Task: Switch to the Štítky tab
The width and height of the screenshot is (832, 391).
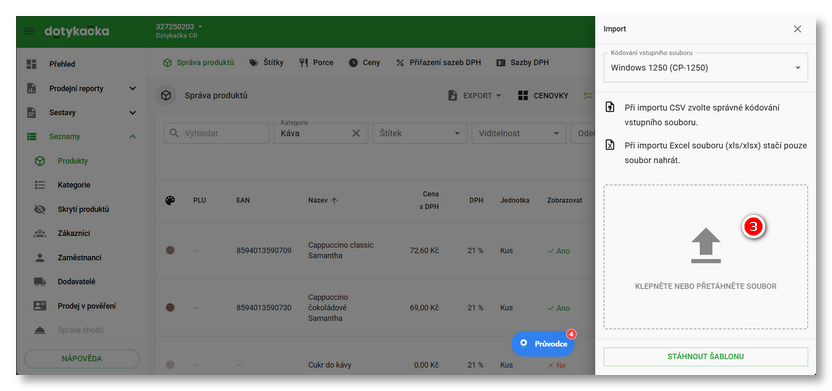Action: (266, 63)
